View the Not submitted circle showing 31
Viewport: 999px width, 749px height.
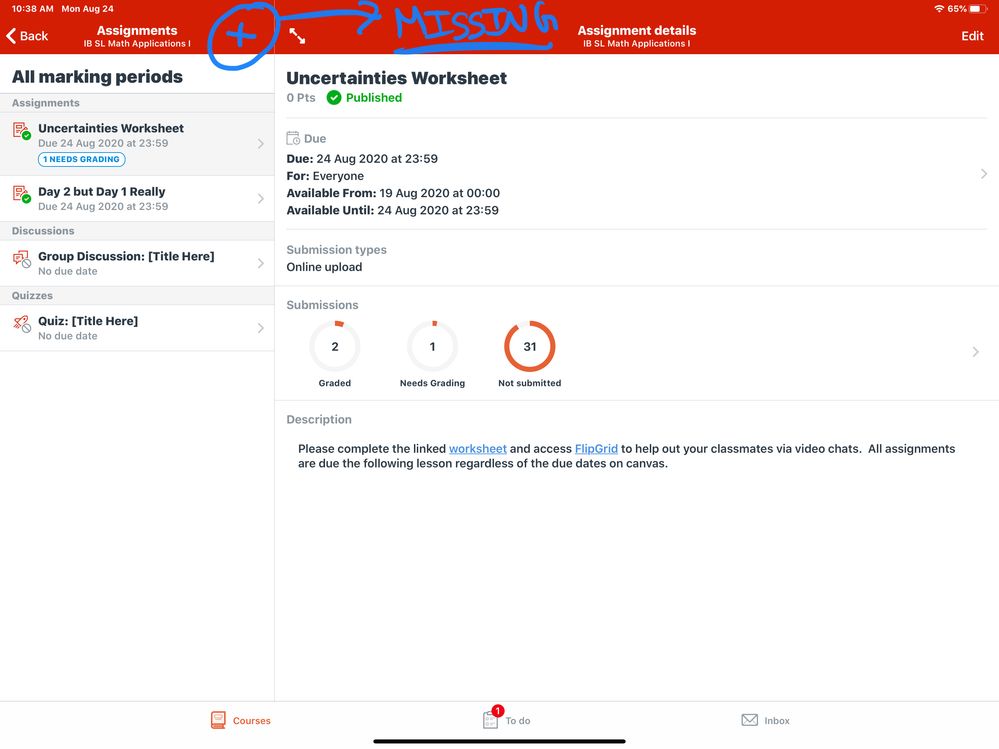pos(530,347)
